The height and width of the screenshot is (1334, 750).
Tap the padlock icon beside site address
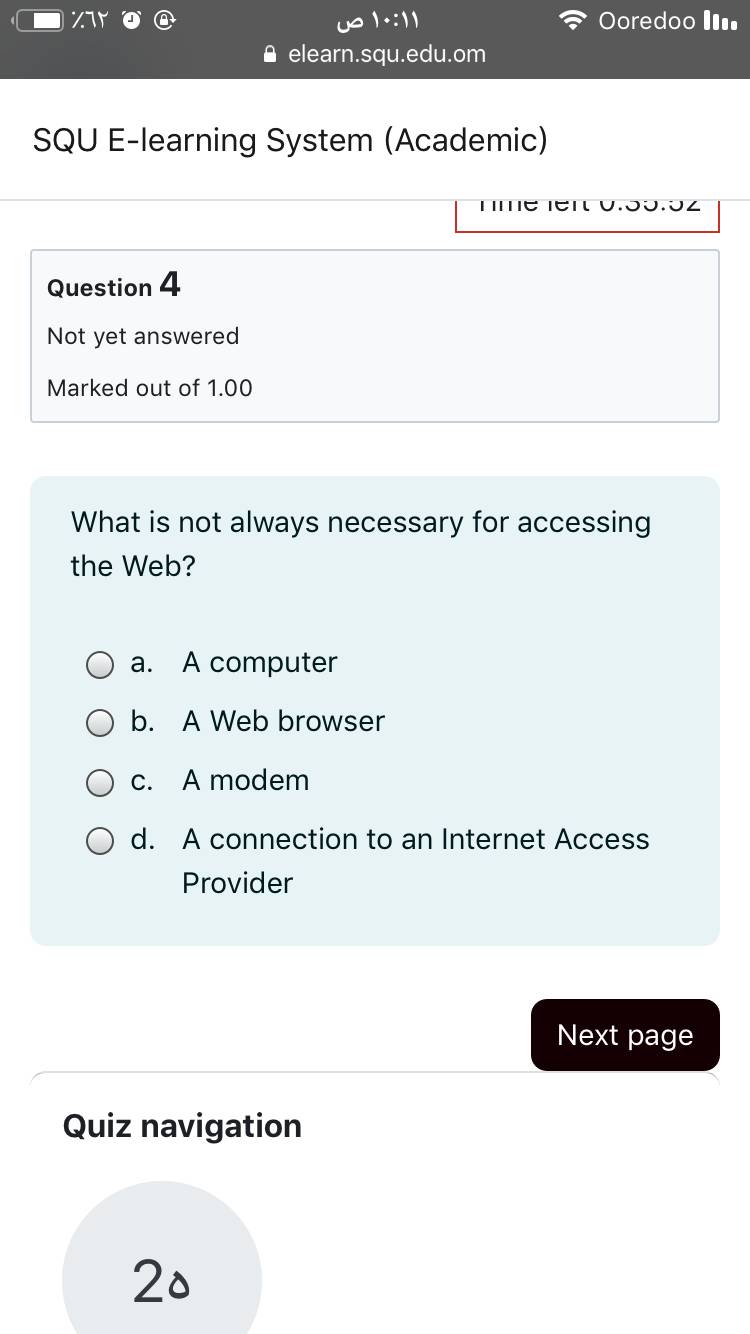[x=270, y=55]
